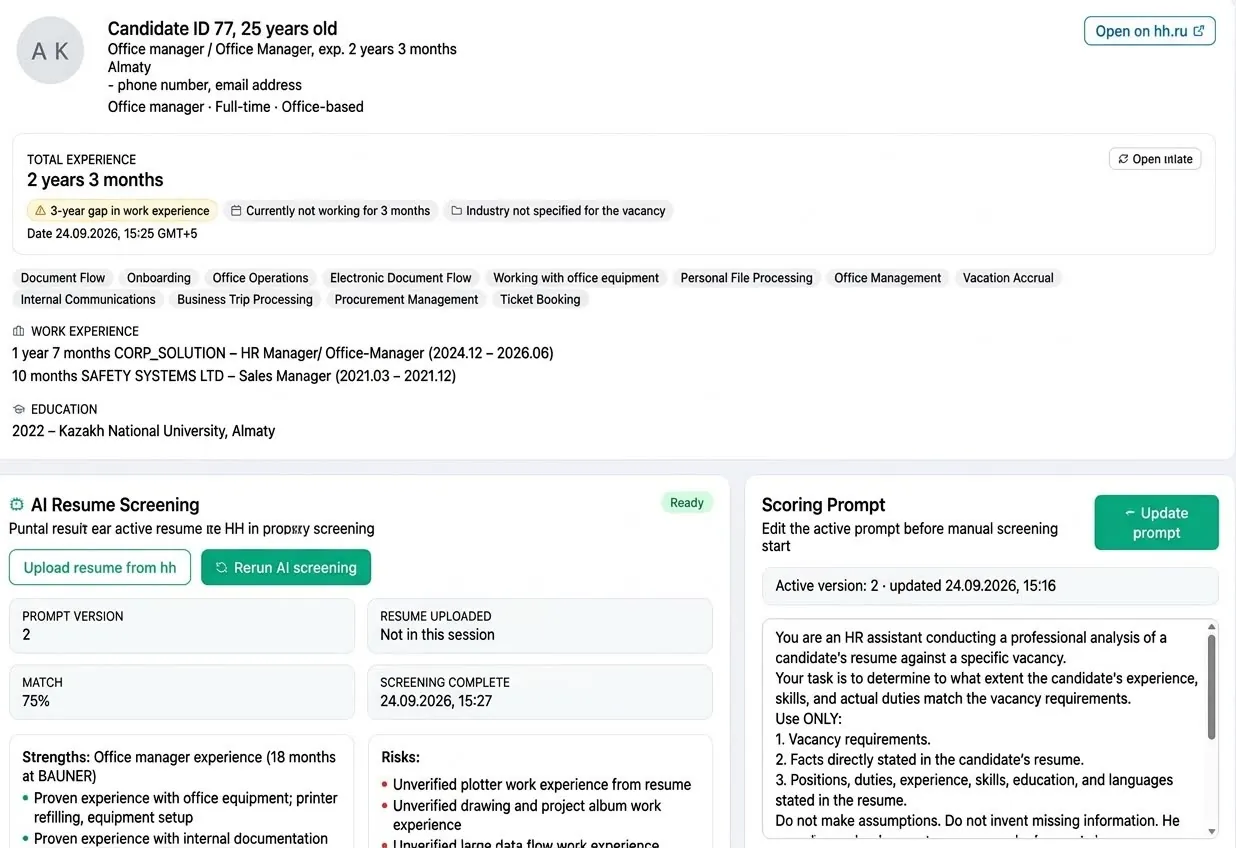Click the SCREENING COMPLETE date card

point(540,692)
